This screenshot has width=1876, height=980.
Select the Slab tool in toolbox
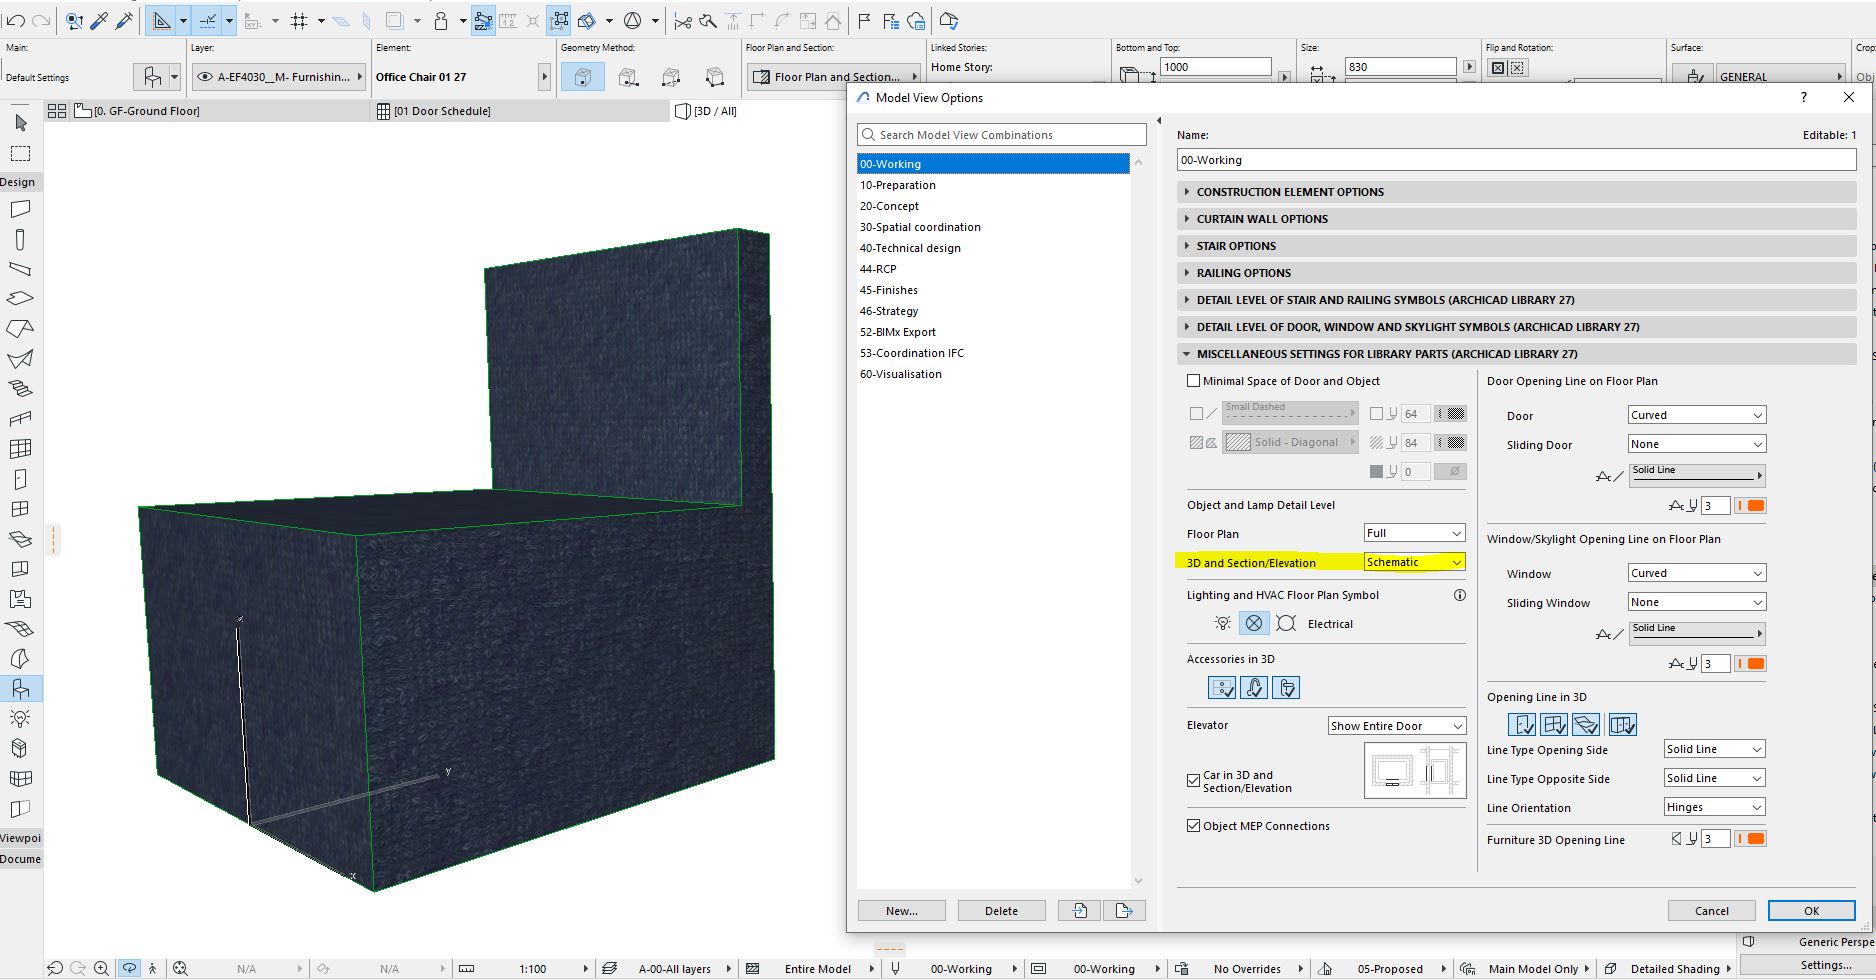(21, 299)
